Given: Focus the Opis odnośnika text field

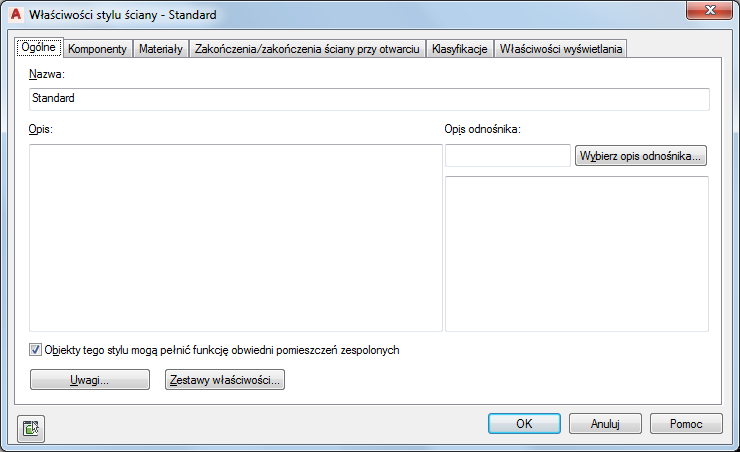Looking at the screenshot, I should coord(507,156).
